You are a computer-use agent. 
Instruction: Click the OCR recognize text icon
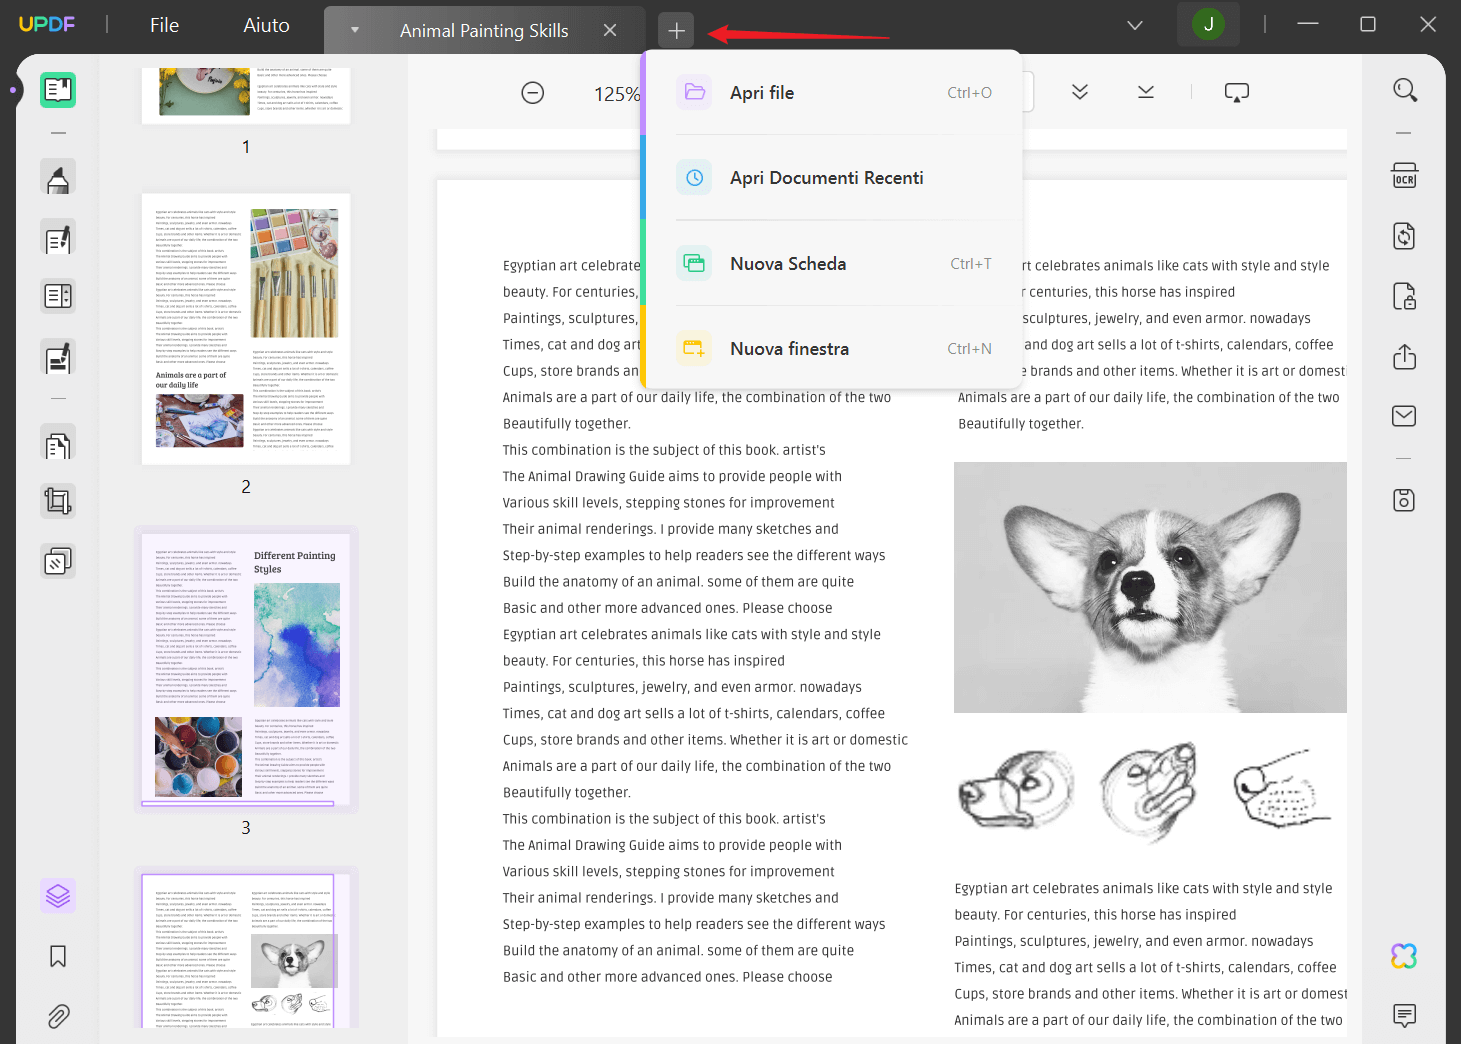[x=1404, y=177]
